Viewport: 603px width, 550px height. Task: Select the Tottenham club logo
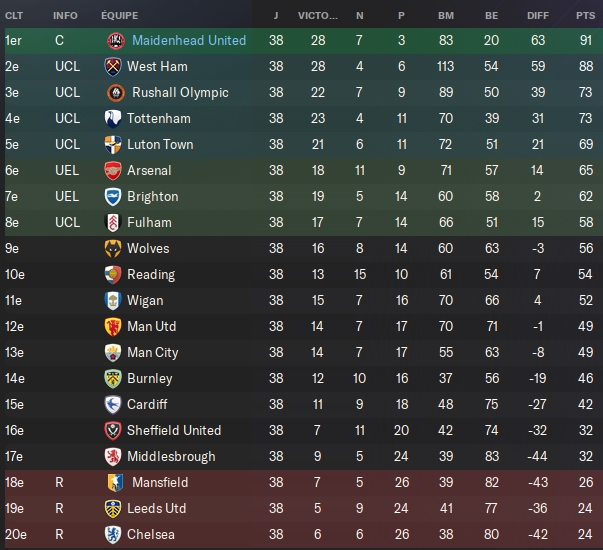[114, 119]
